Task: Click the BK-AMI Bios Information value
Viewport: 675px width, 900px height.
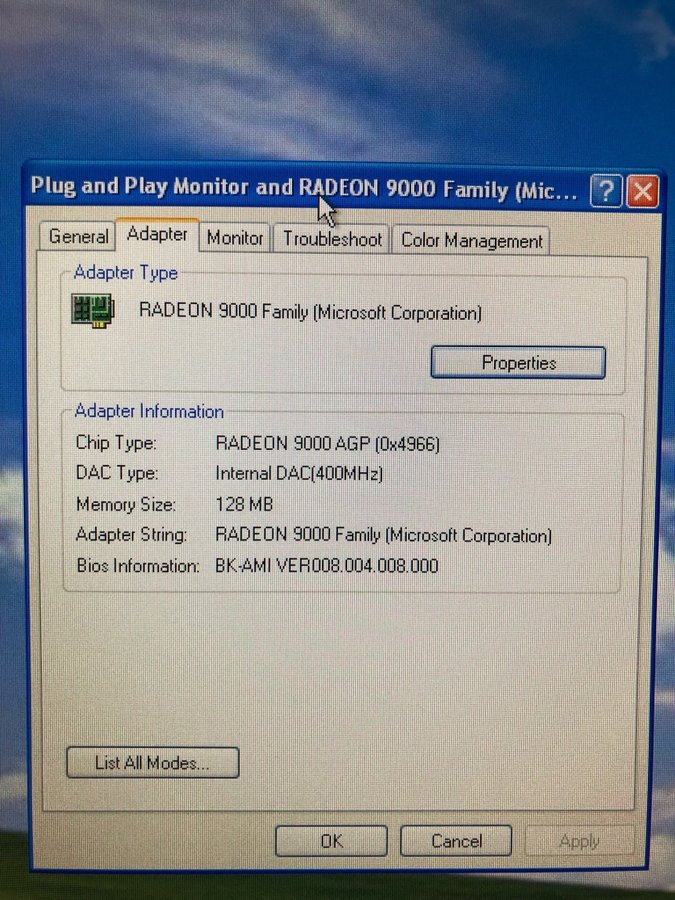Action: [326, 566]
